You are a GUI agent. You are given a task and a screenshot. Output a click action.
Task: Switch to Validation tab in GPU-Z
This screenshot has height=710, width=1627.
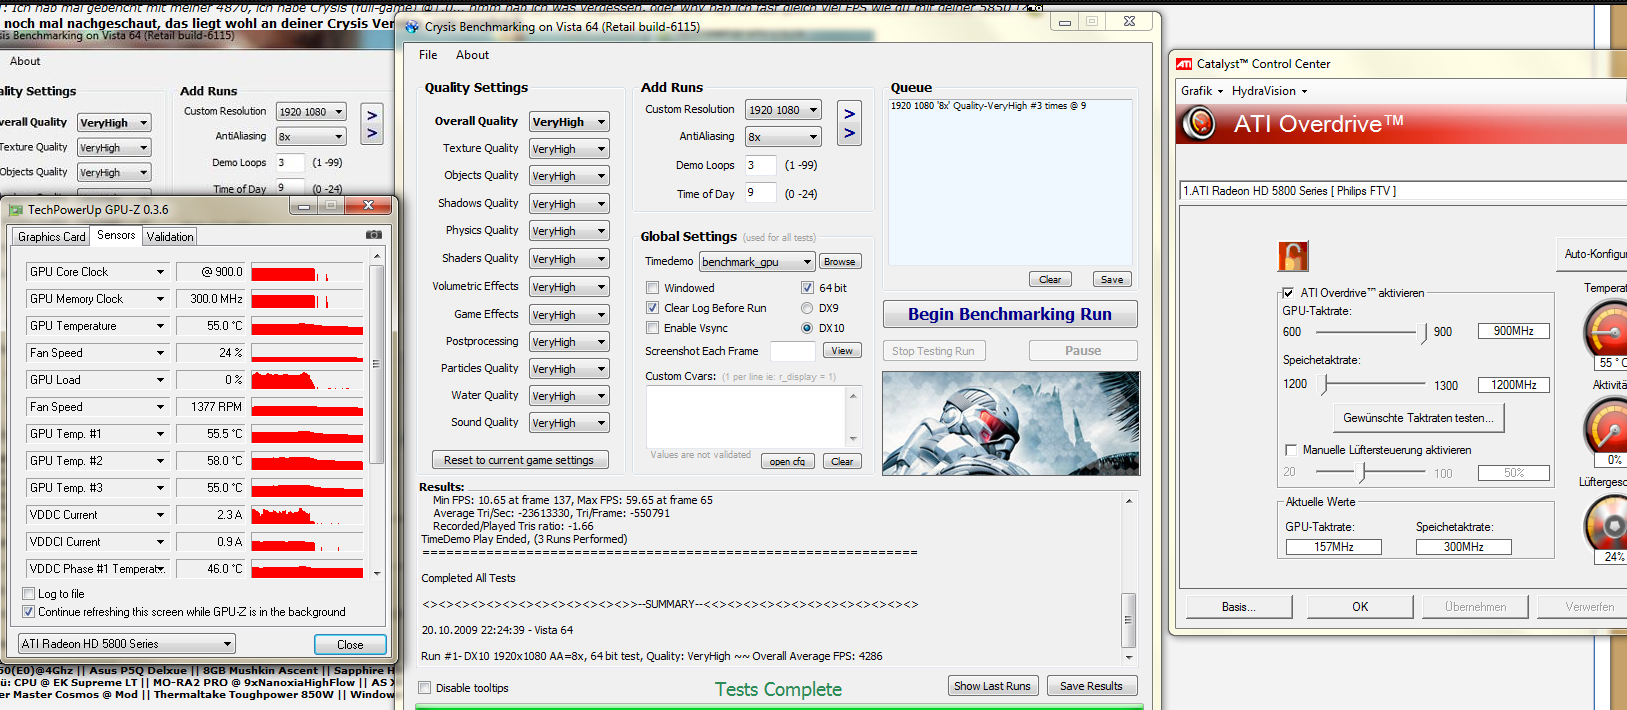coord(170,237)
